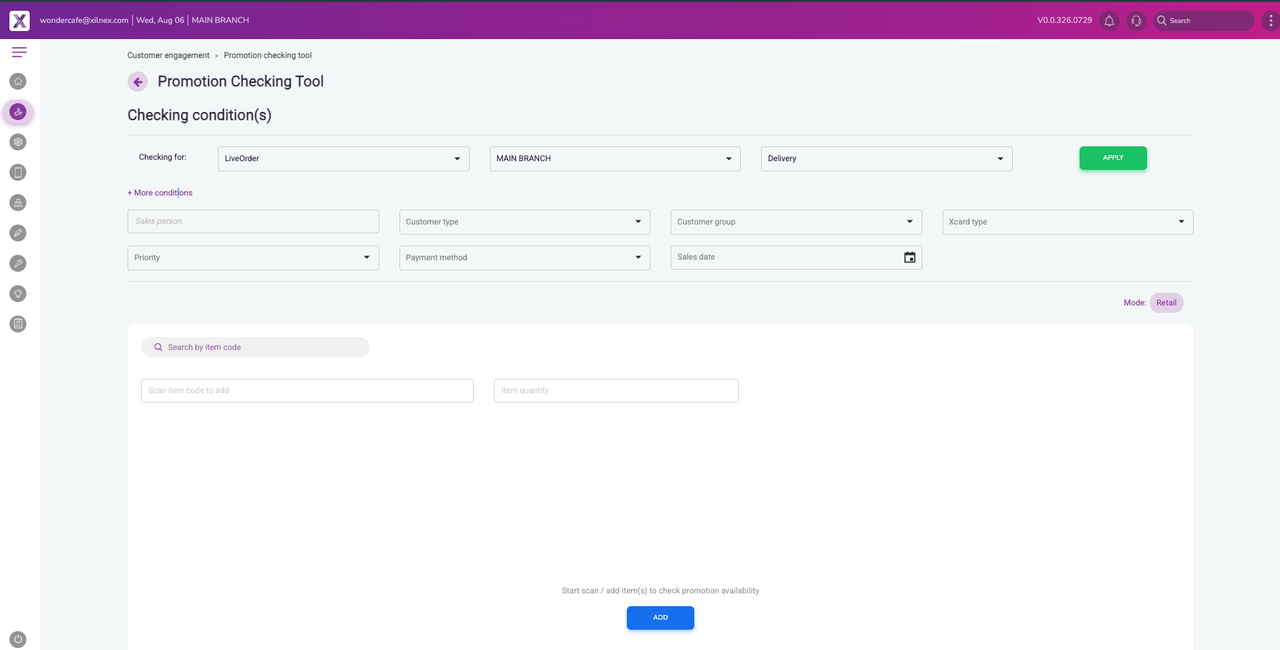Click the More conditions link

pos(160,193)
